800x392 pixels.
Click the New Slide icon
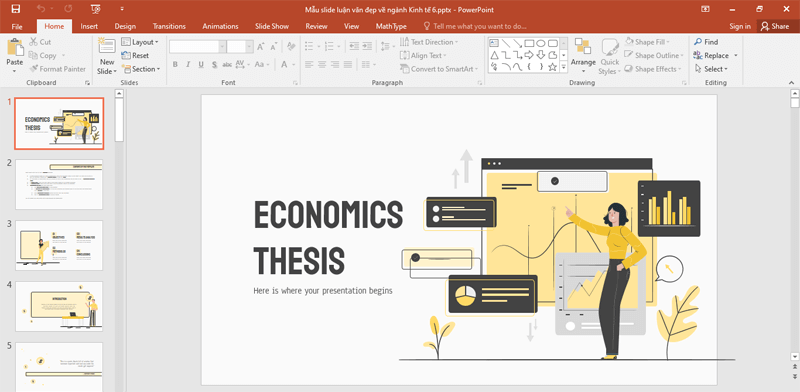pyautogui.click(x=107, y=46)
